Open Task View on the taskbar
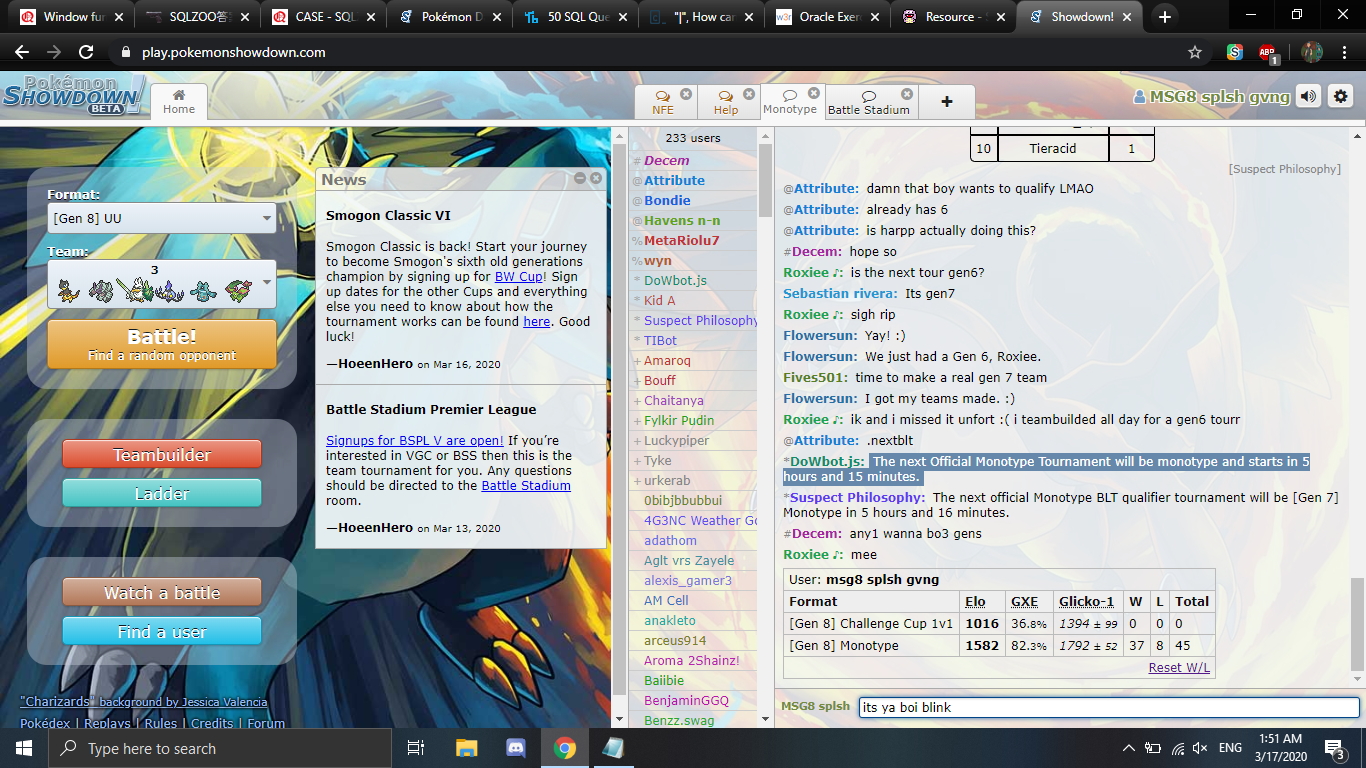Viewport: 1366px width, 768px height. point(417,748)
